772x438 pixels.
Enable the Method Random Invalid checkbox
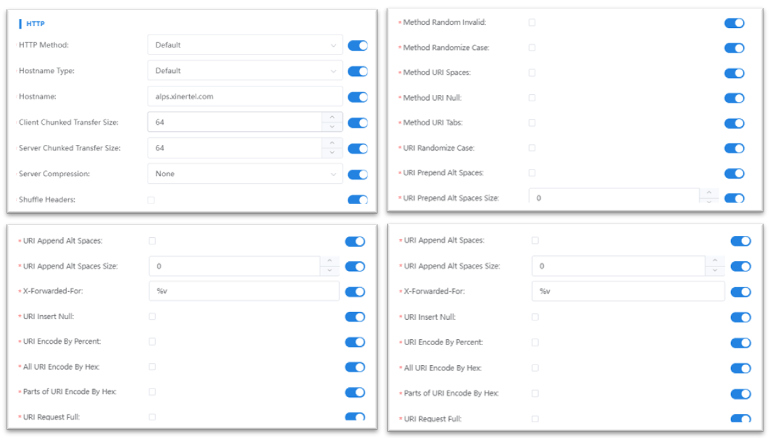[532, 22]
